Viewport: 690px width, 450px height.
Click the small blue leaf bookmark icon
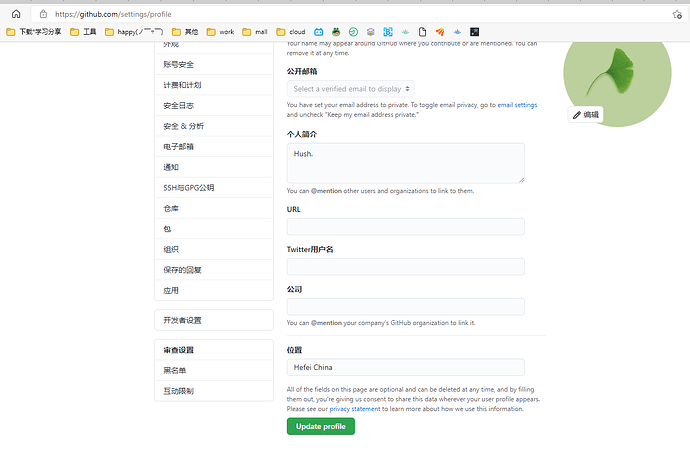[457, 32]
